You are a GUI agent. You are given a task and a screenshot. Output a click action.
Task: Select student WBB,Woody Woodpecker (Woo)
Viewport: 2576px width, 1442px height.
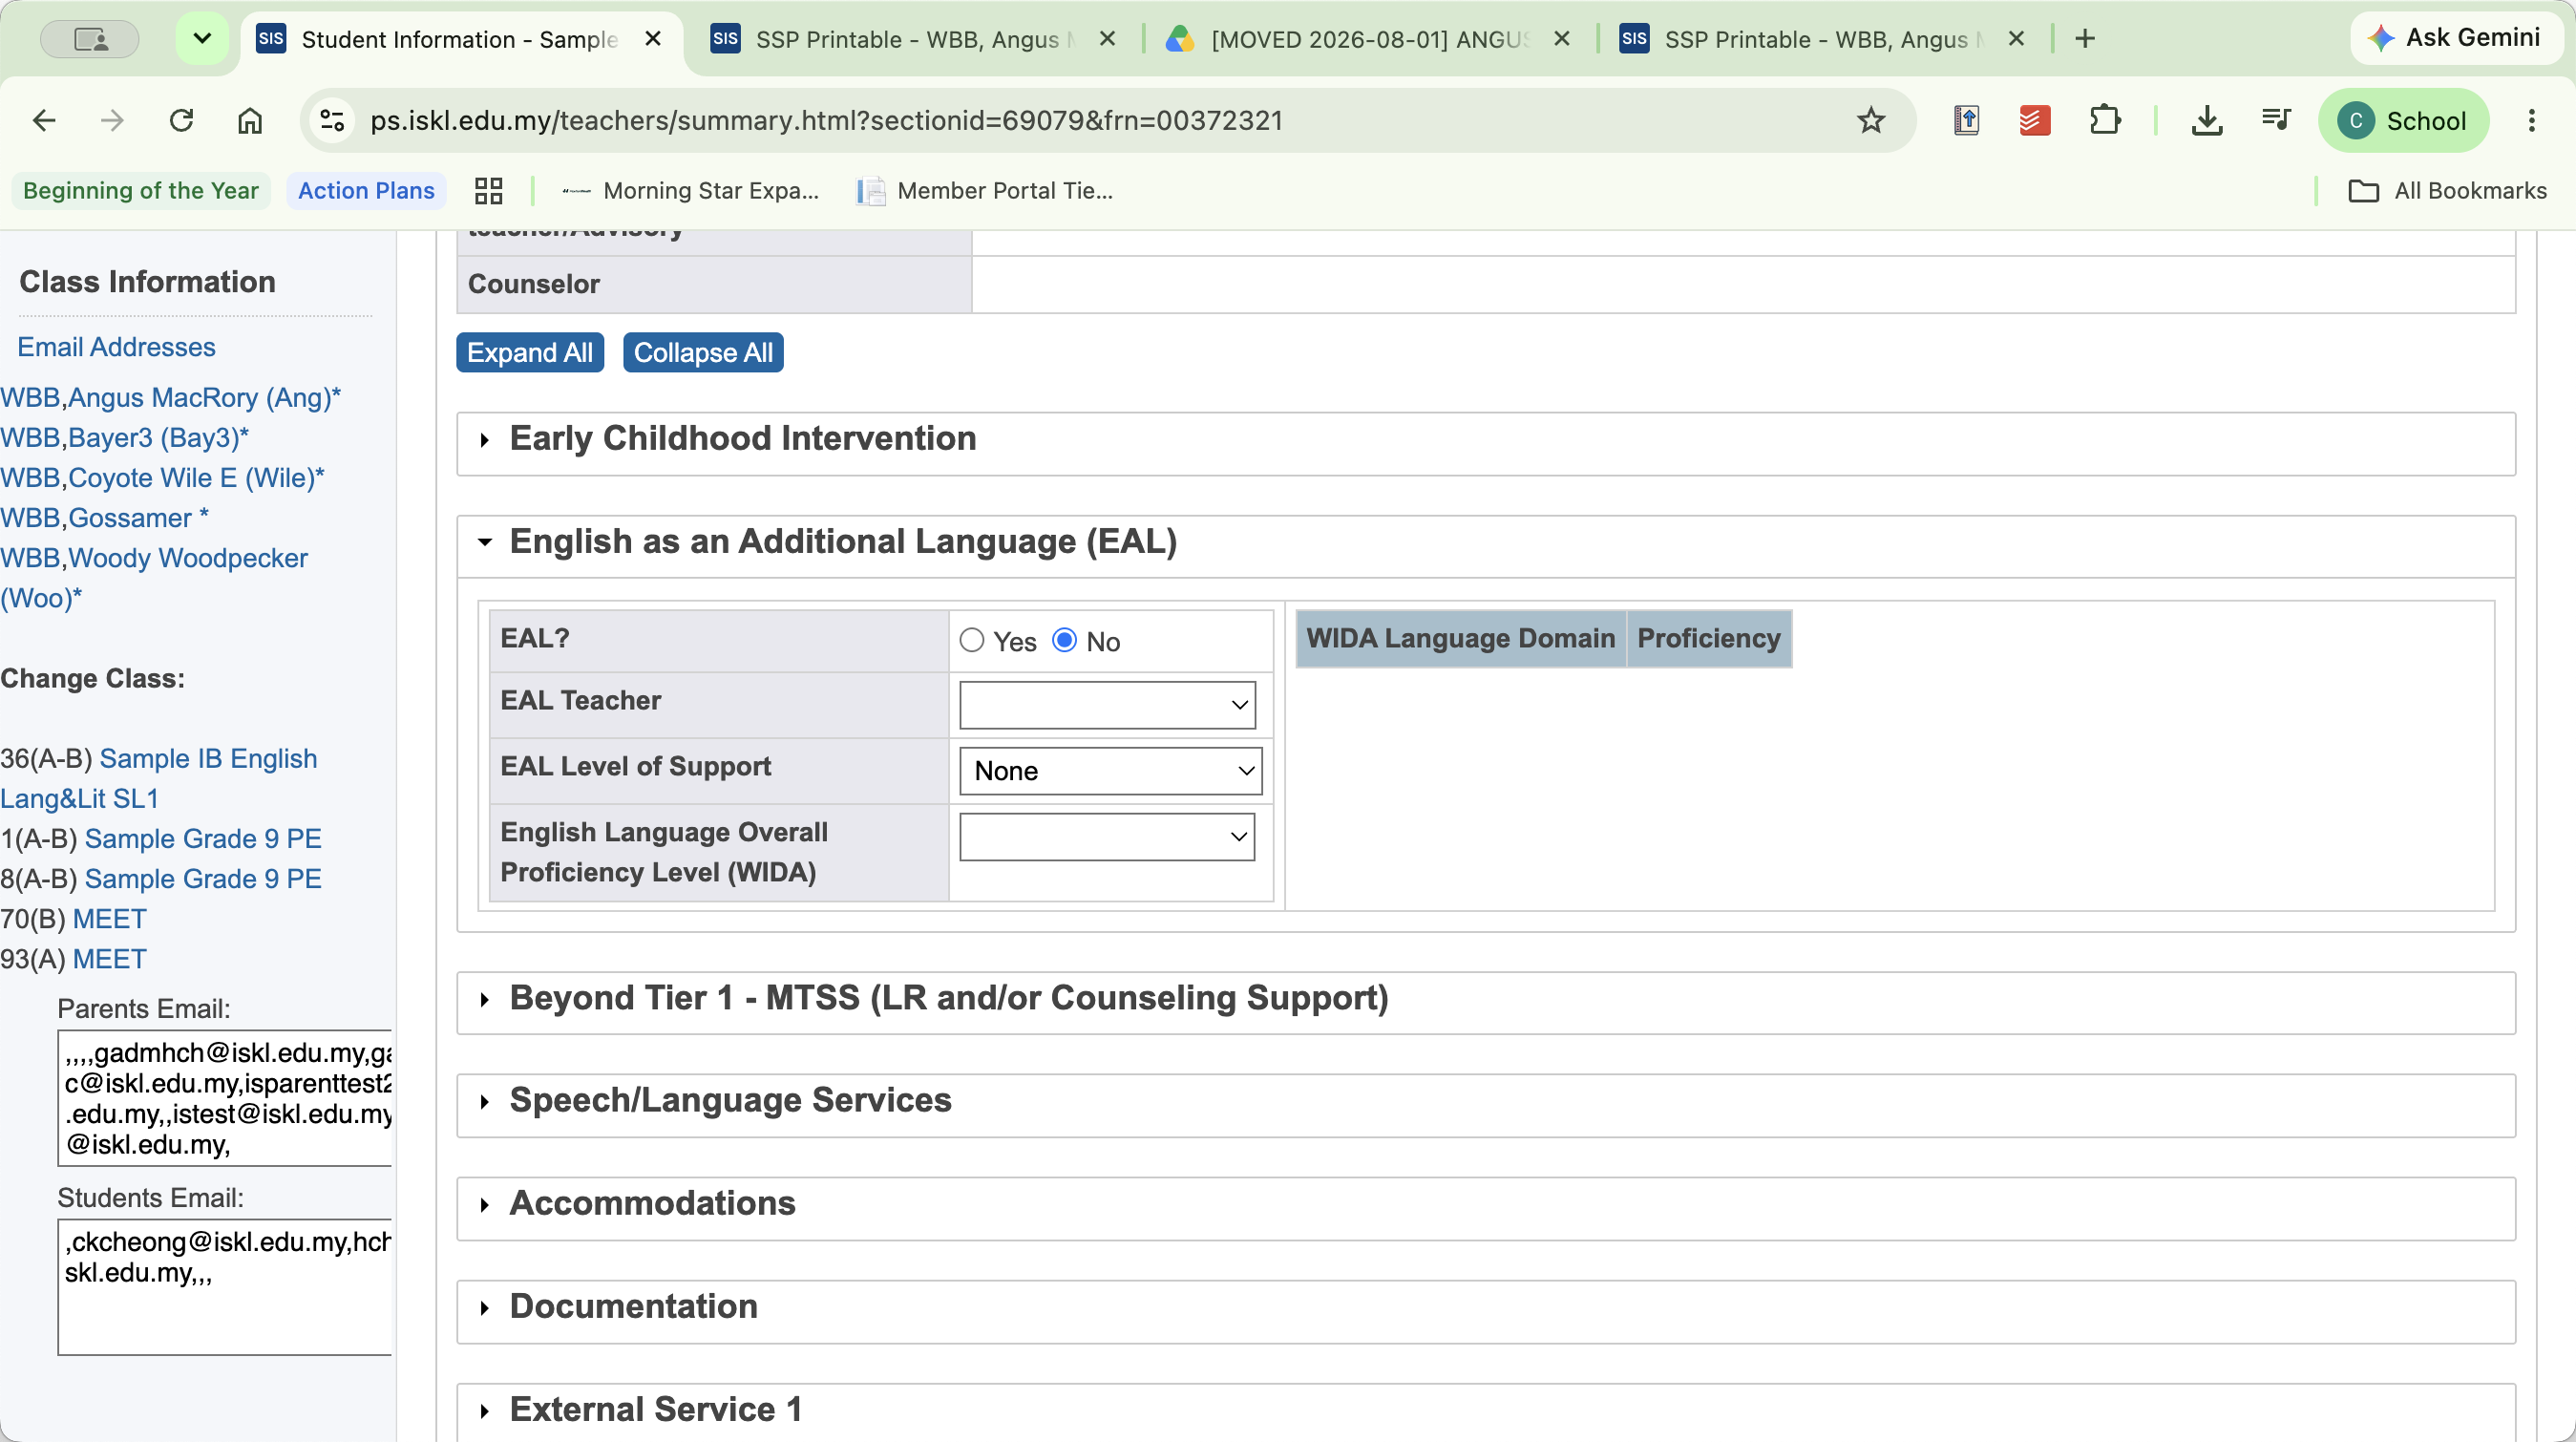click(x=154, y=578)
